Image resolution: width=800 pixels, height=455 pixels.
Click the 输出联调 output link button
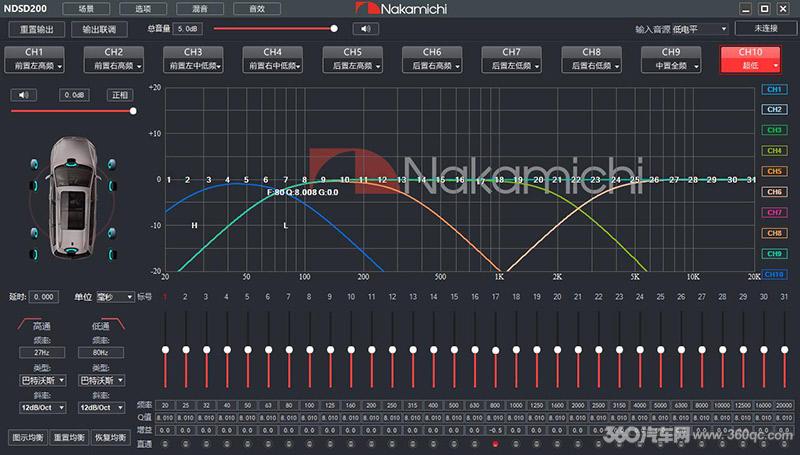[99, 29]
